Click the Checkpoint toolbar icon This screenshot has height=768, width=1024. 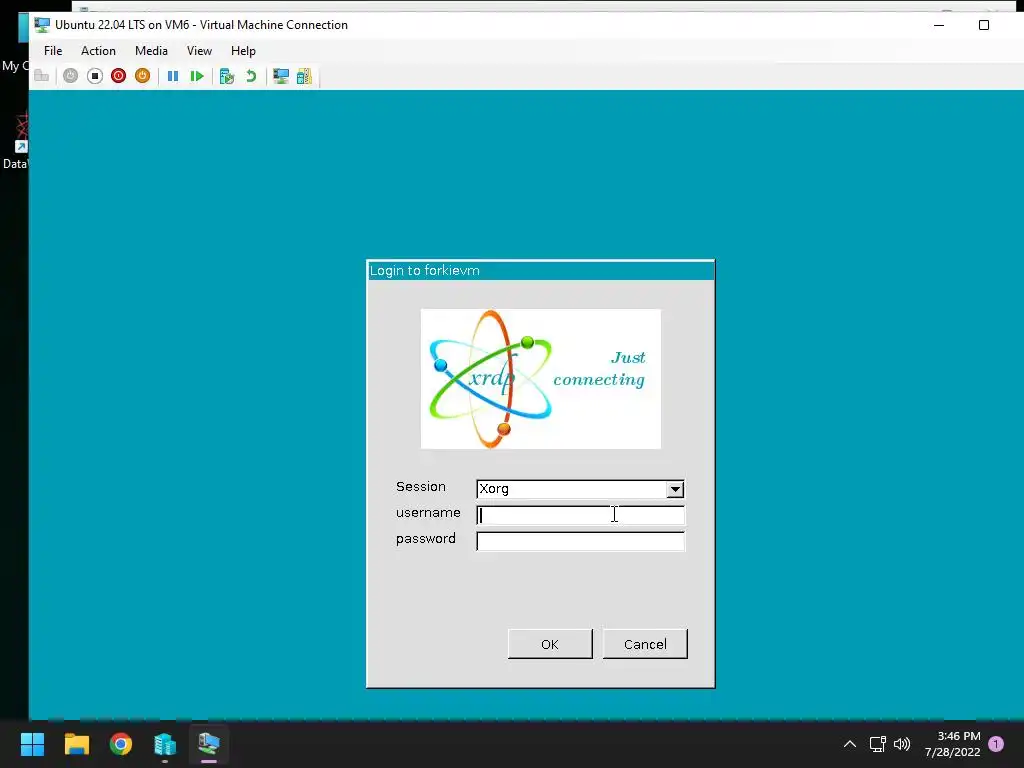(227, 76)
